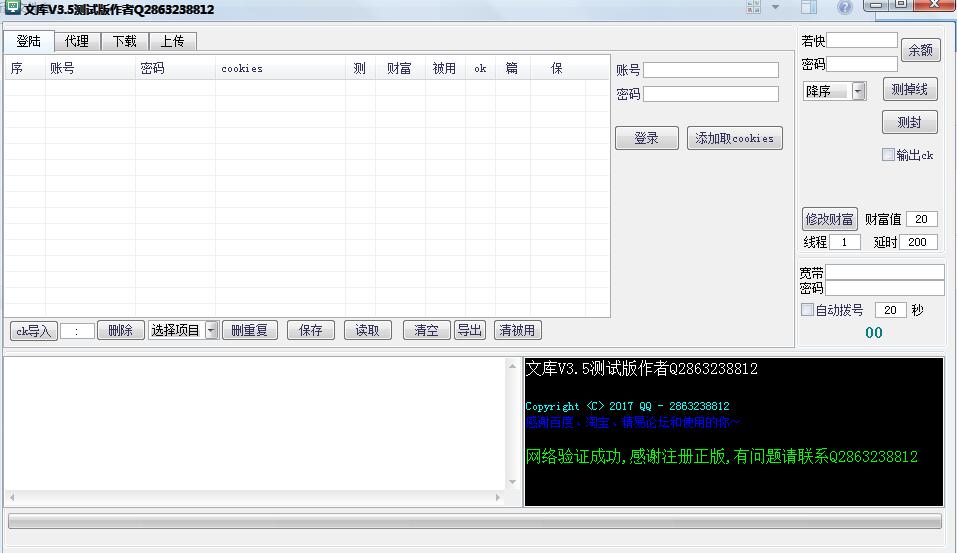Click the 余额 button

click(920, 49)
